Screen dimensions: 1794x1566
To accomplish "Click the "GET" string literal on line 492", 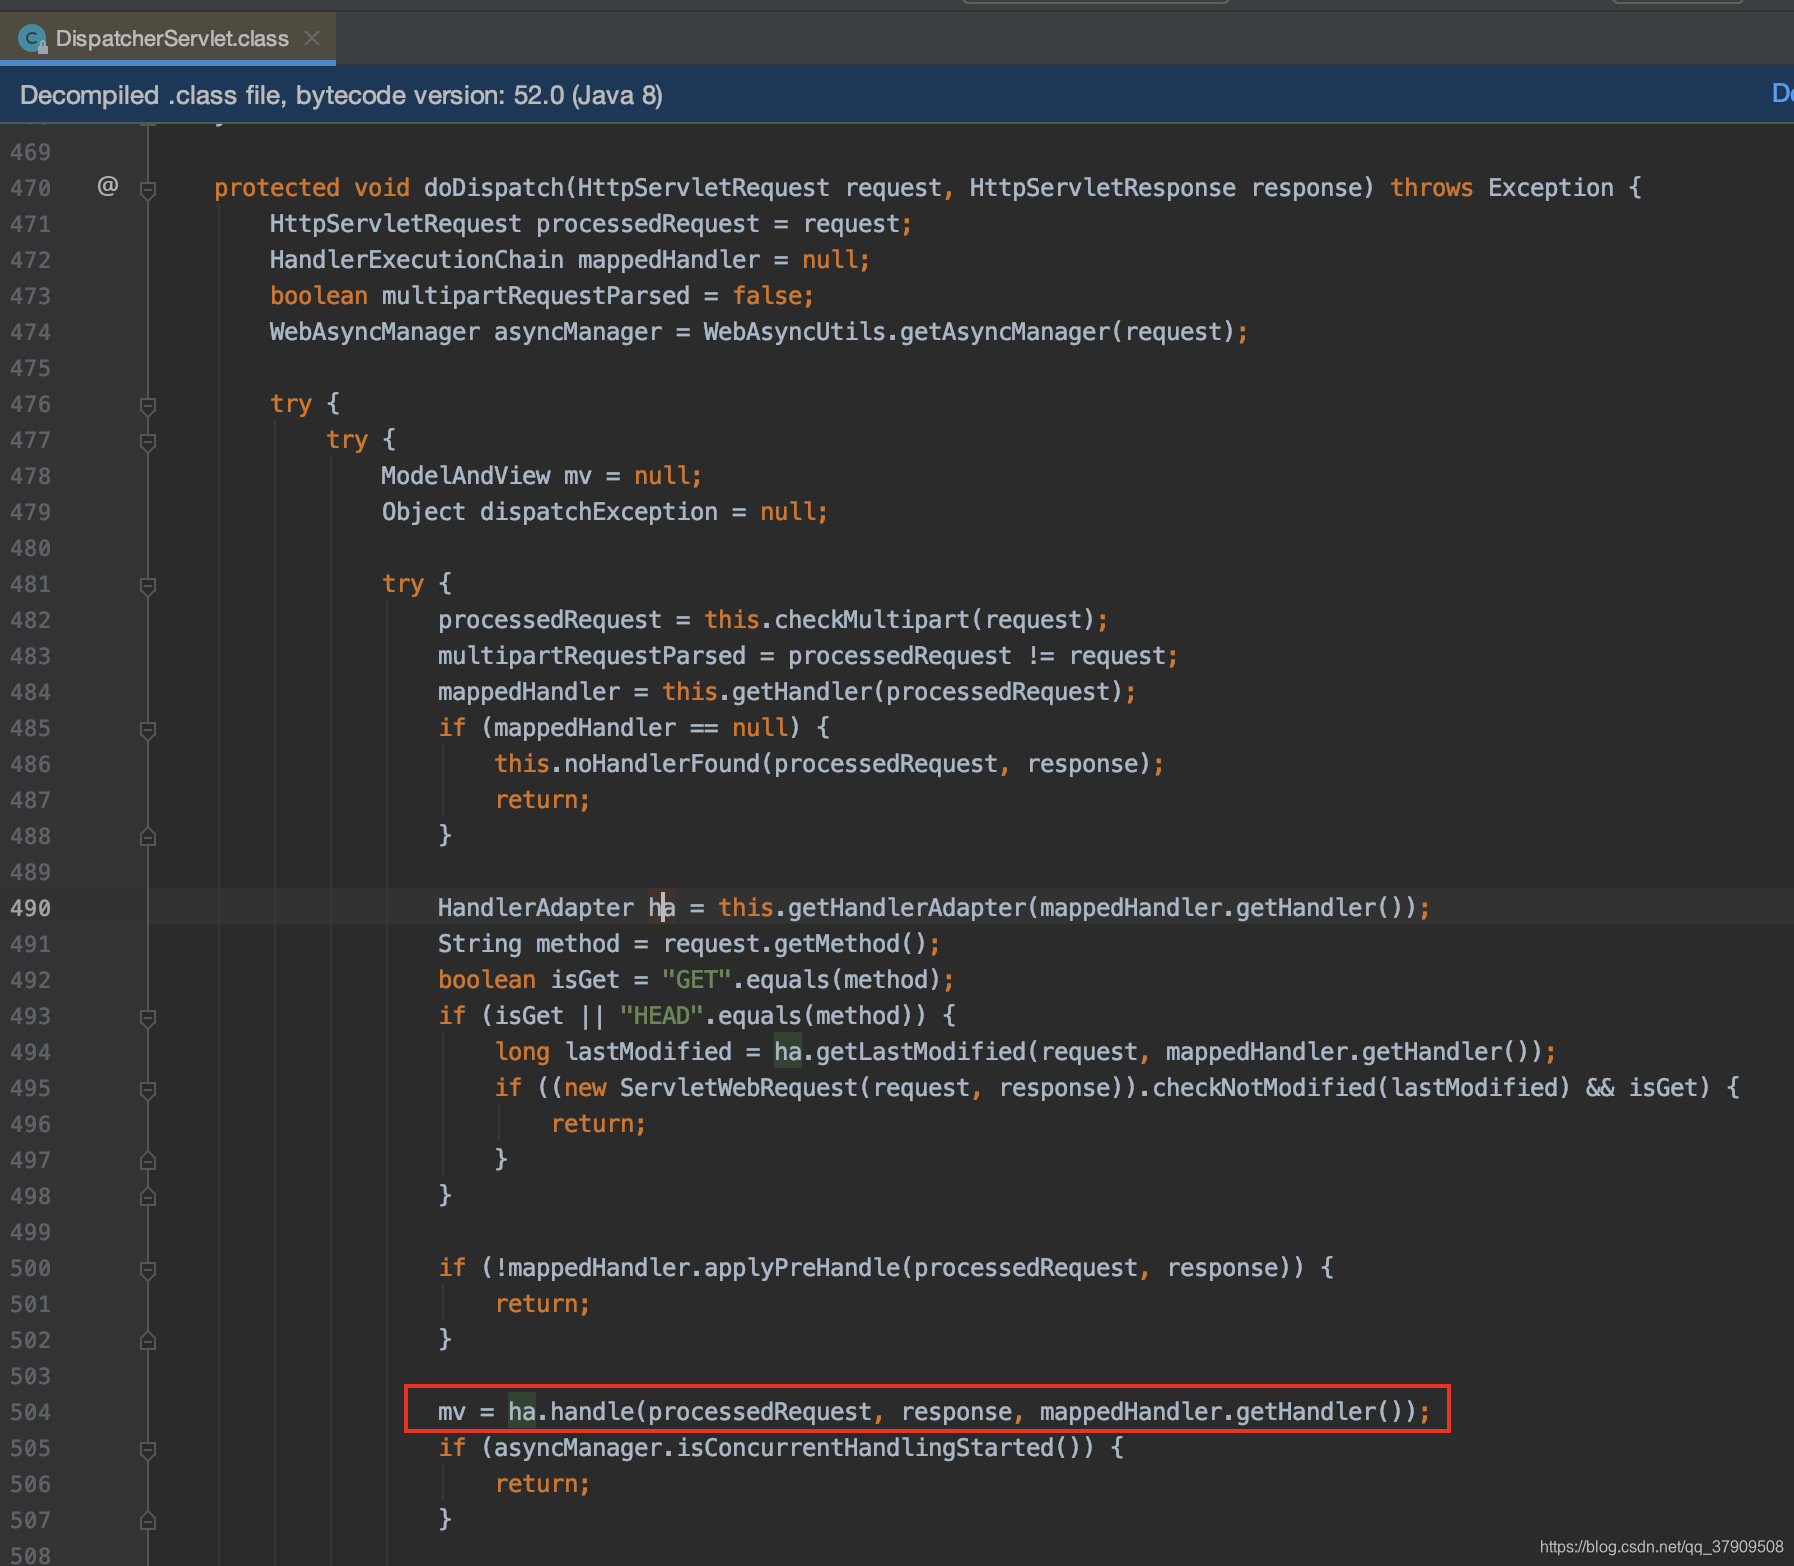I will click(696, 980).
